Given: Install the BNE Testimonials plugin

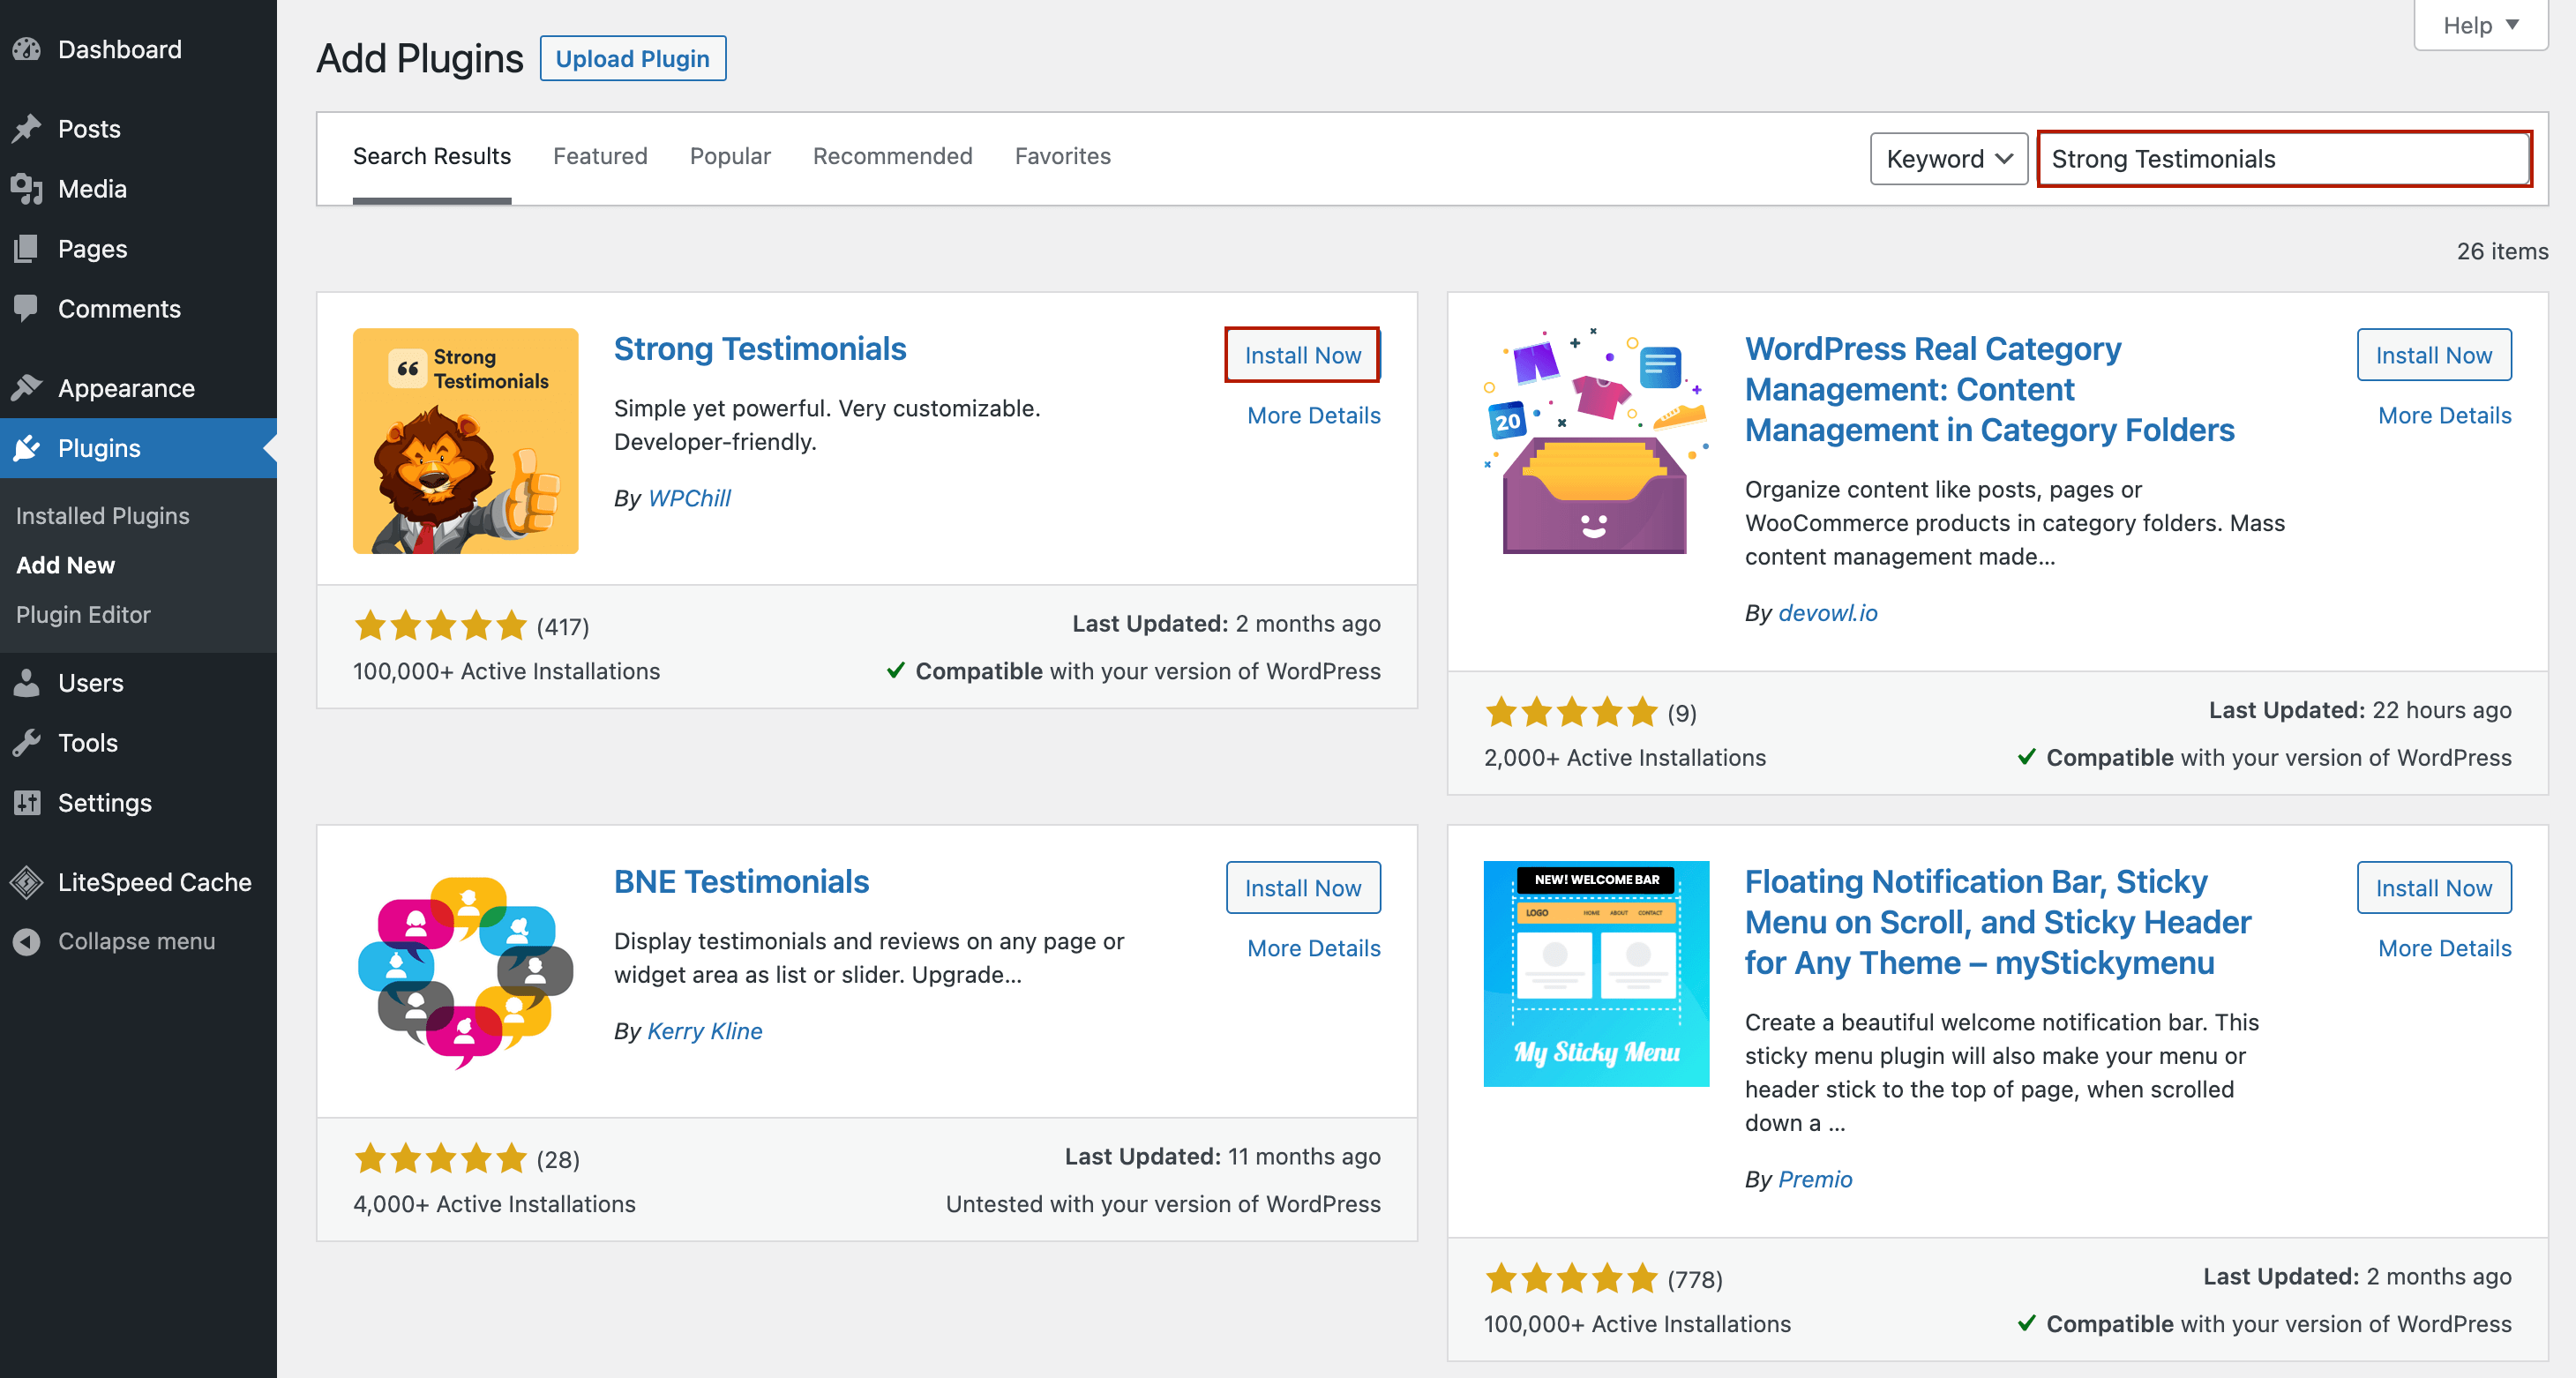Looking at the screenshot, I should (1302, 888).
